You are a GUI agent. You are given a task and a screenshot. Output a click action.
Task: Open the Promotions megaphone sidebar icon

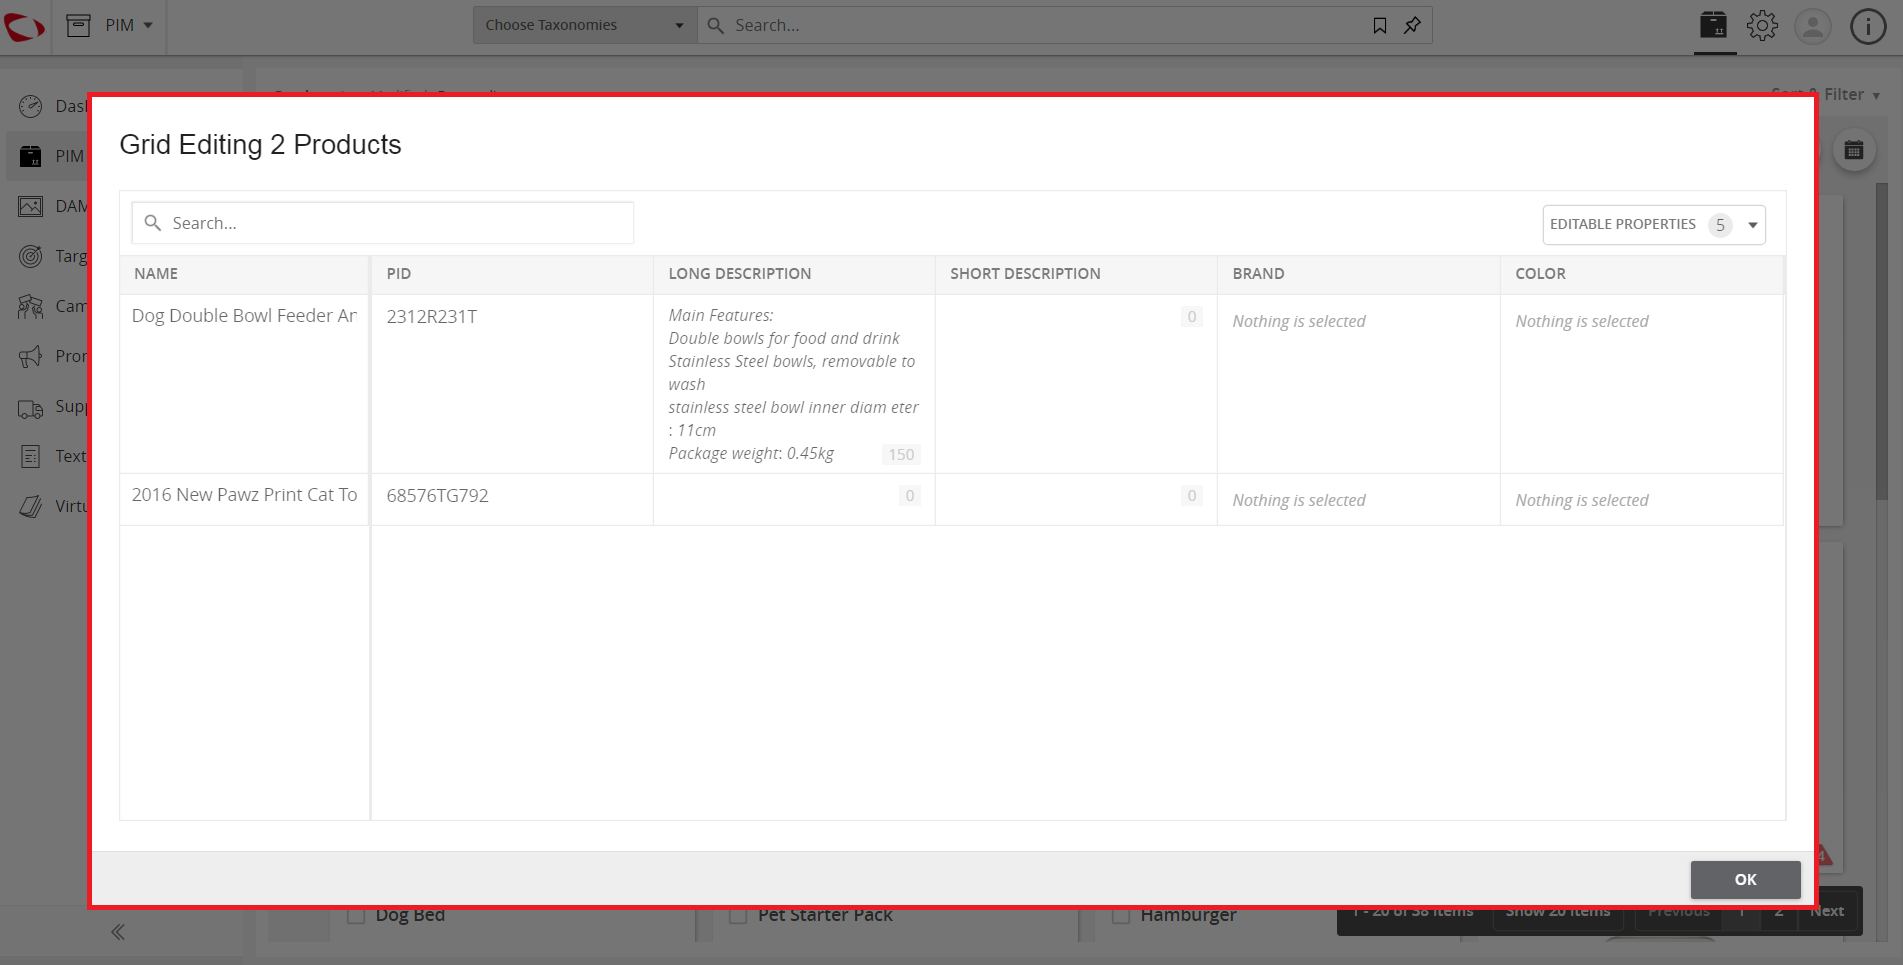[x=31, y=356]
